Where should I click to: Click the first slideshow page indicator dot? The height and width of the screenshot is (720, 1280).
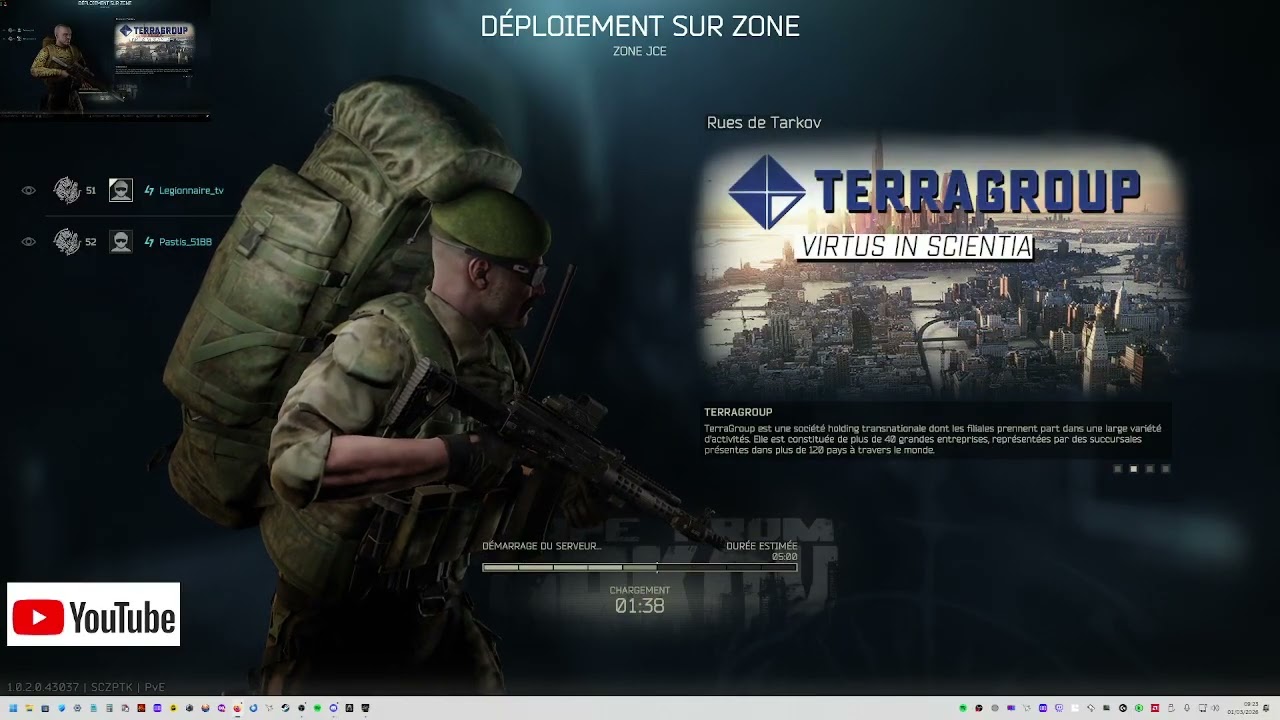point(1118,468)
